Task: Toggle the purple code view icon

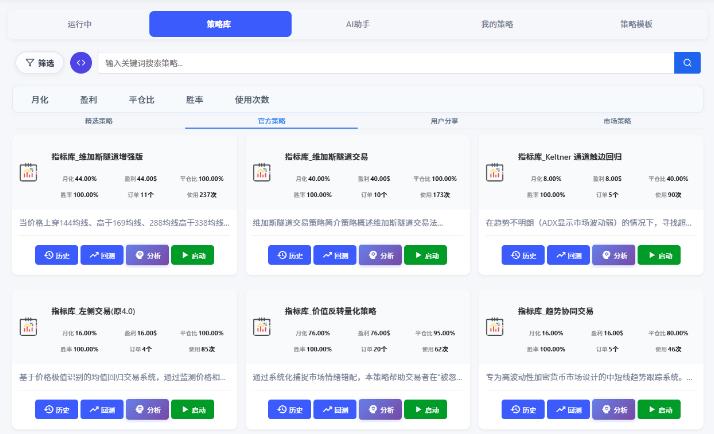Action: (x=81, y=63)
